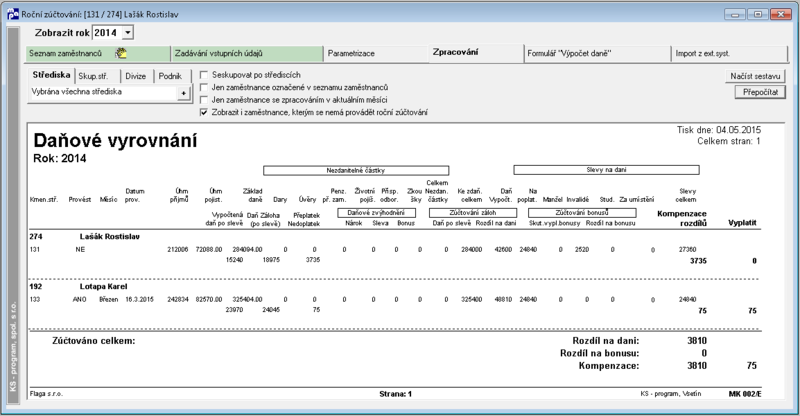
Task: Click the report title Daňové vyrovnání
Action: [115, 140]
